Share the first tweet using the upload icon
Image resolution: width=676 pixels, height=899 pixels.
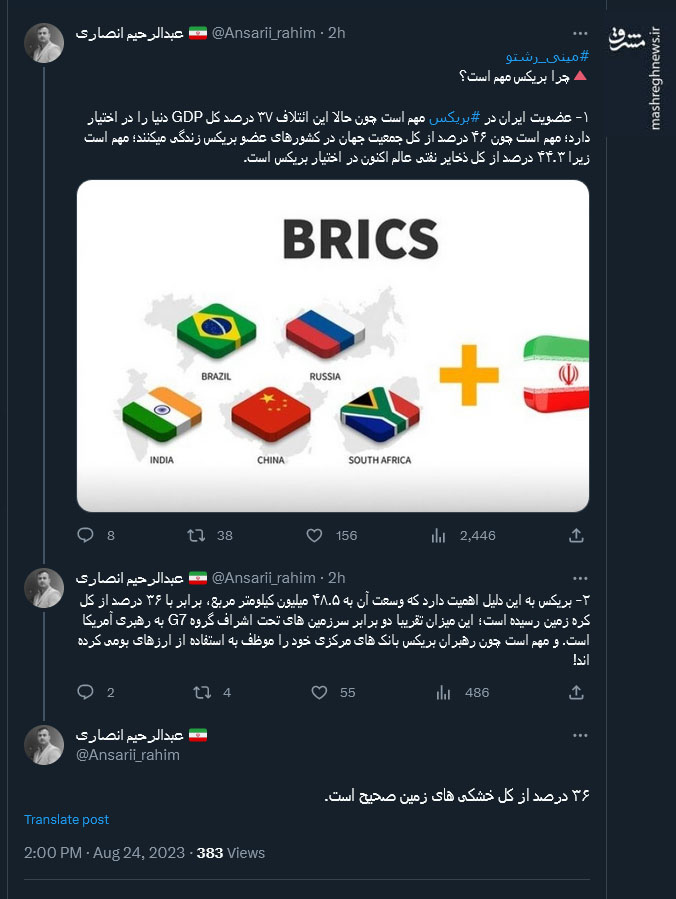click(576, 536)
